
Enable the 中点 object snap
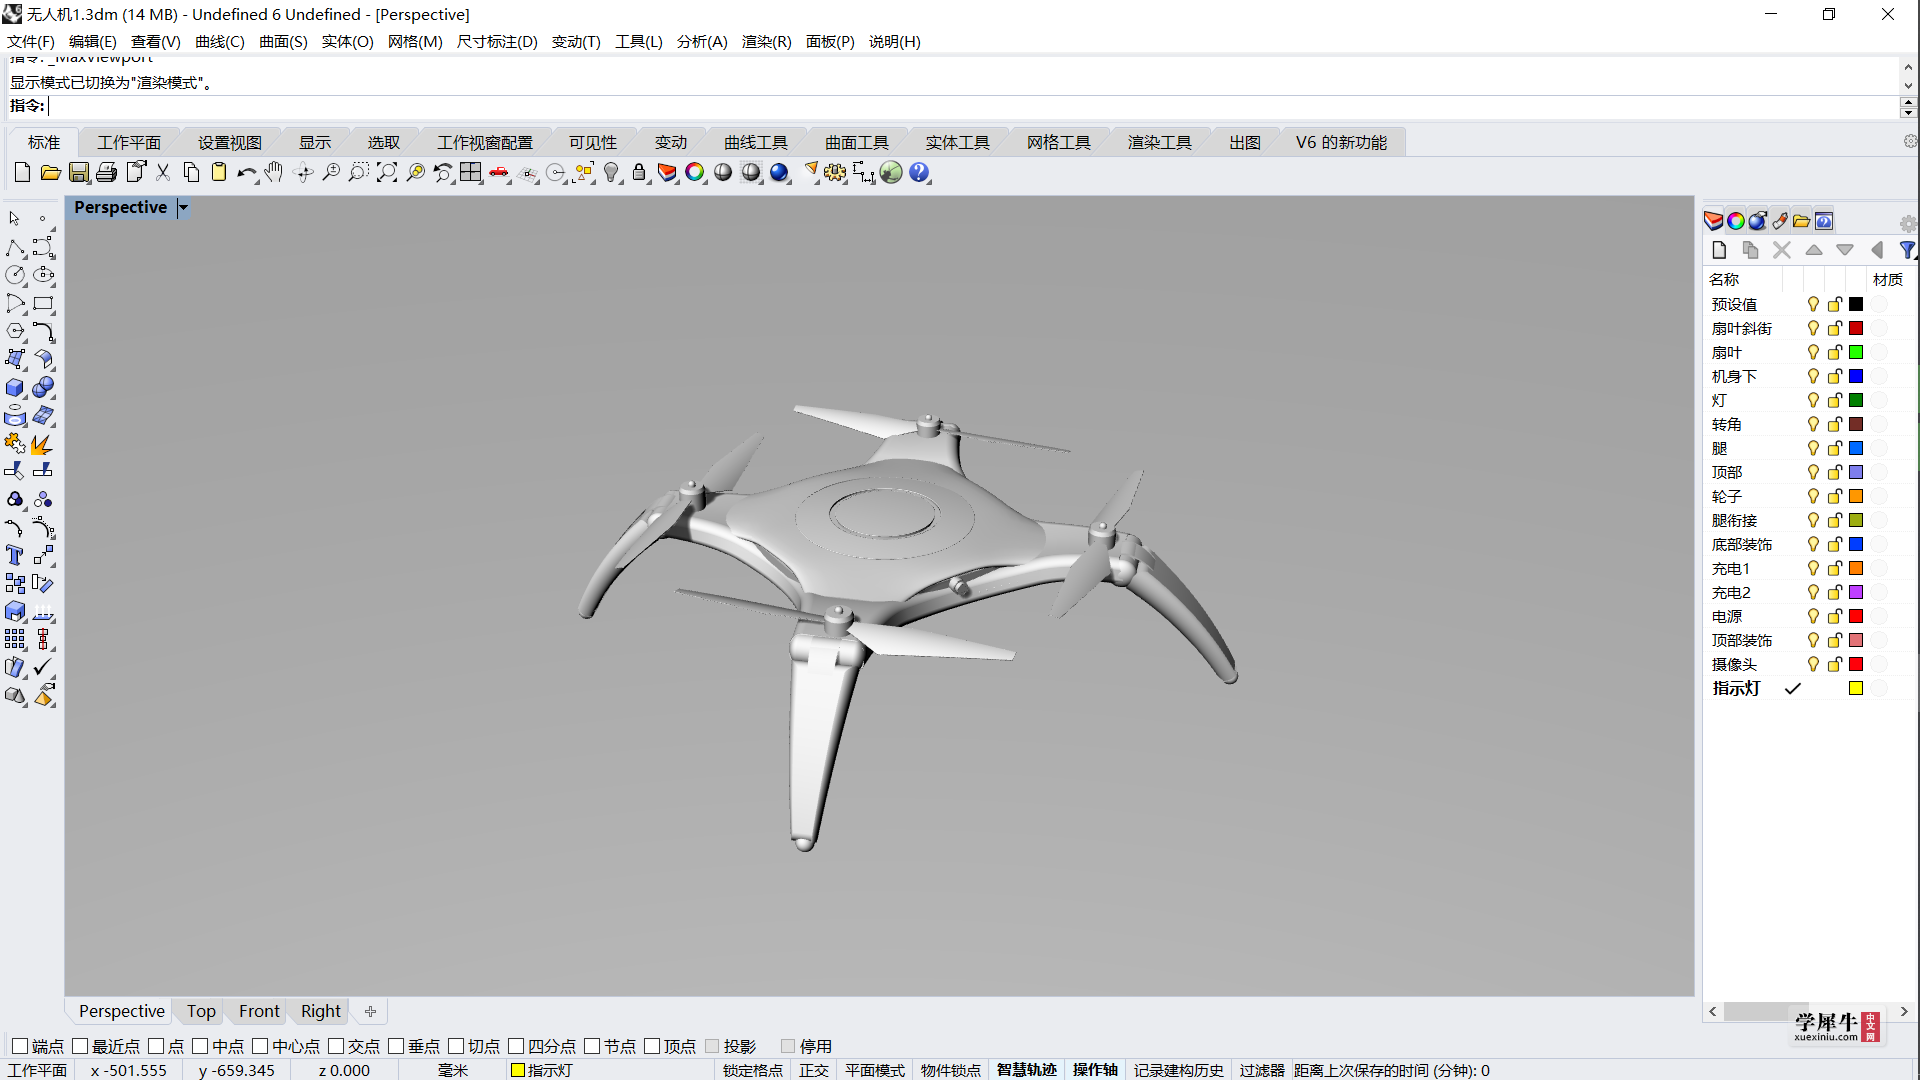(x=200, y=1046)
